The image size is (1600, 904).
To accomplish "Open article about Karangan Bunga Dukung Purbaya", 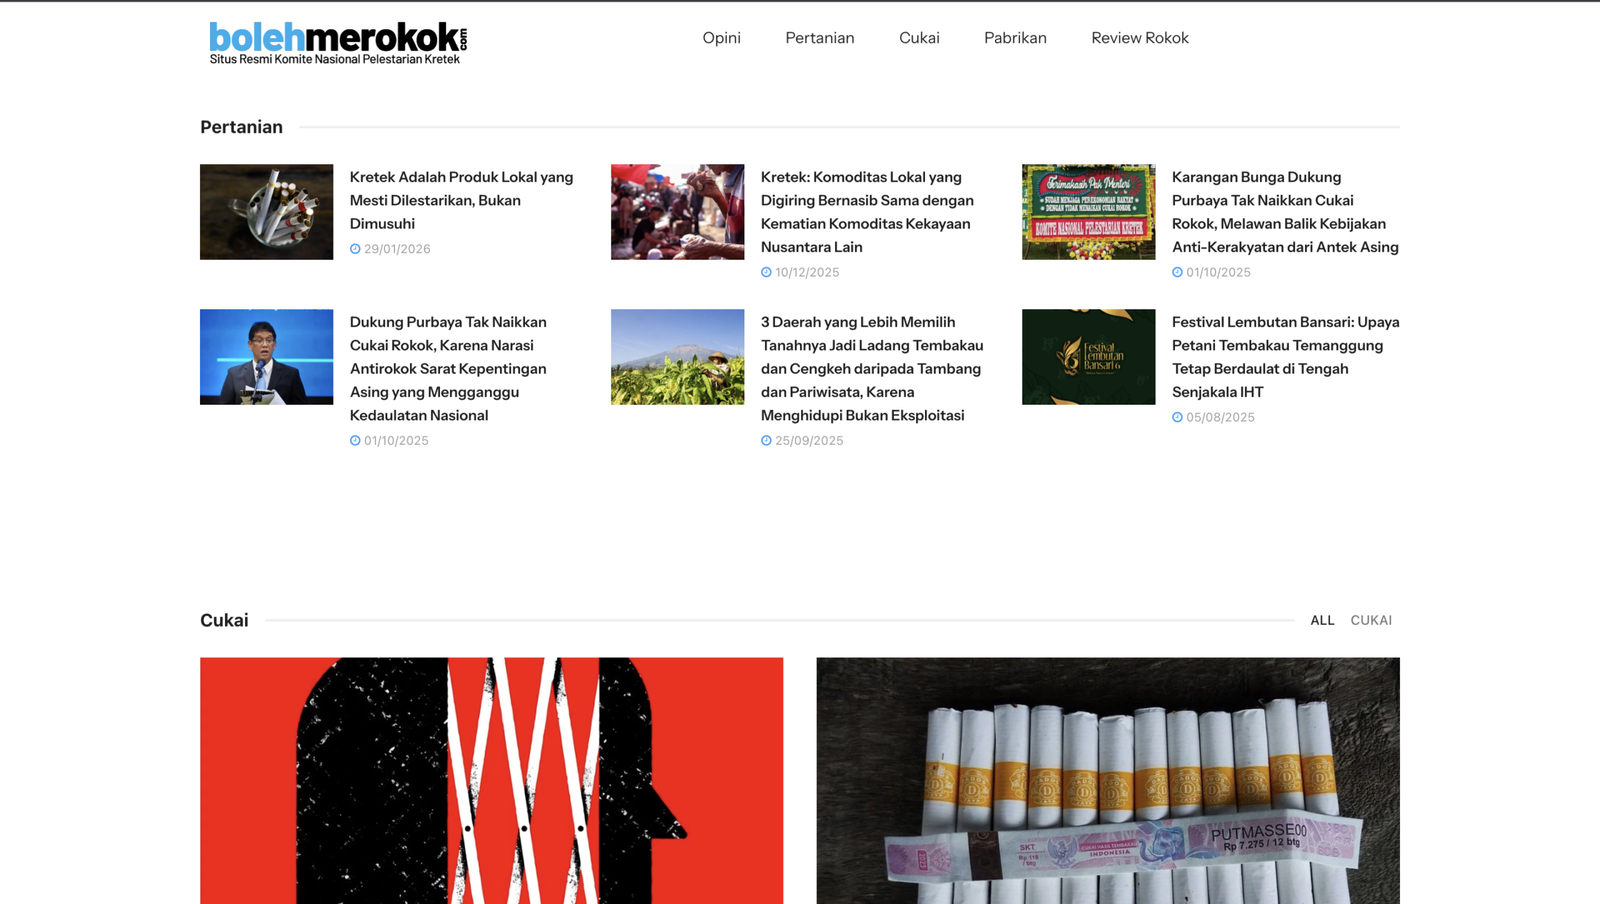I will (x=1285, y=212).
